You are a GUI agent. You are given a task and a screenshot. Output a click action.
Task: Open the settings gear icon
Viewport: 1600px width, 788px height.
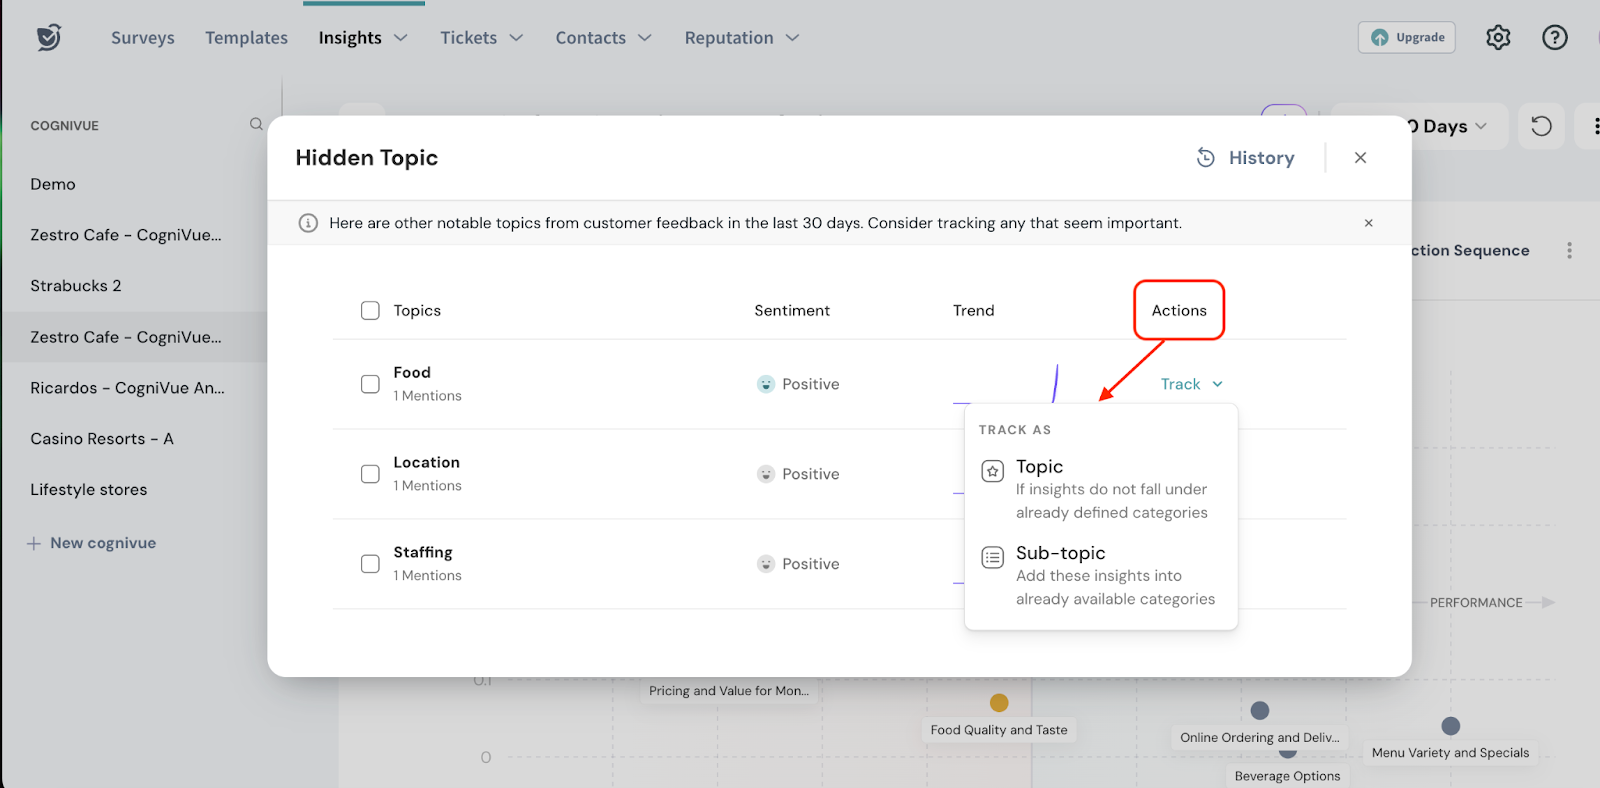point(1498,38)
